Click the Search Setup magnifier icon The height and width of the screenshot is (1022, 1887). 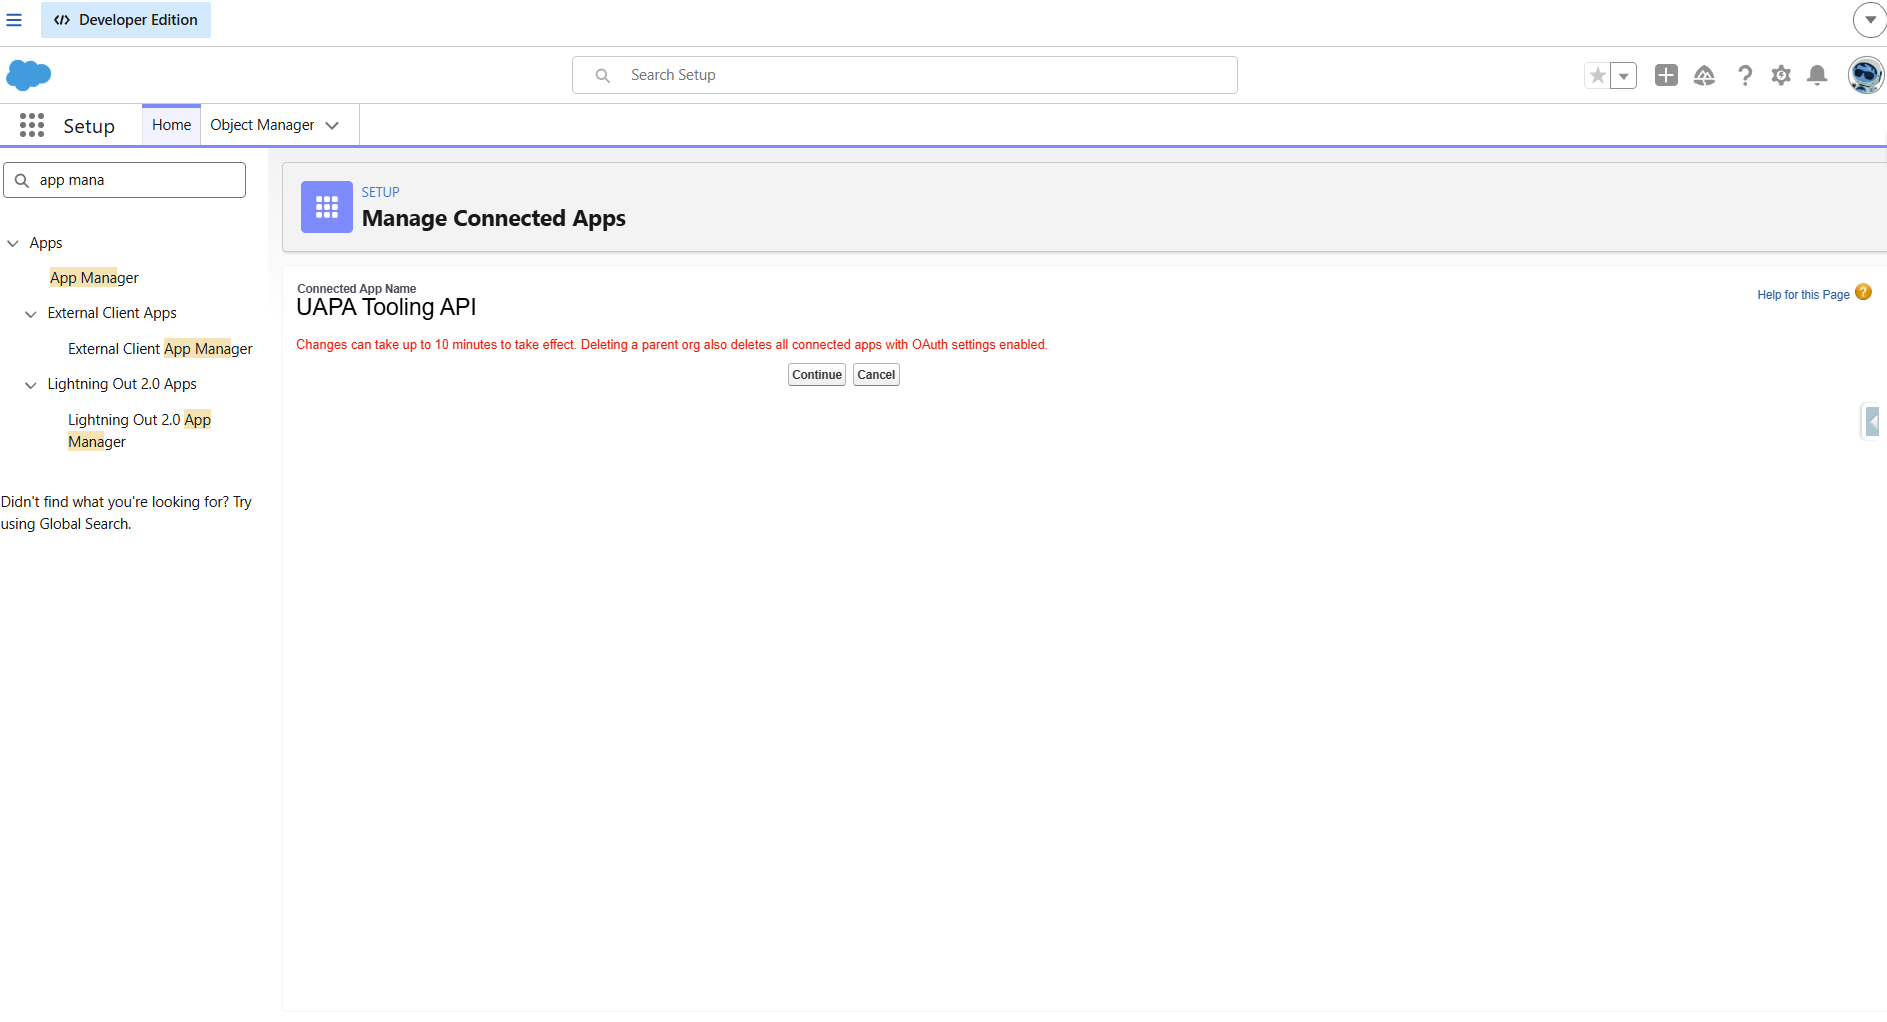(602, 75)
